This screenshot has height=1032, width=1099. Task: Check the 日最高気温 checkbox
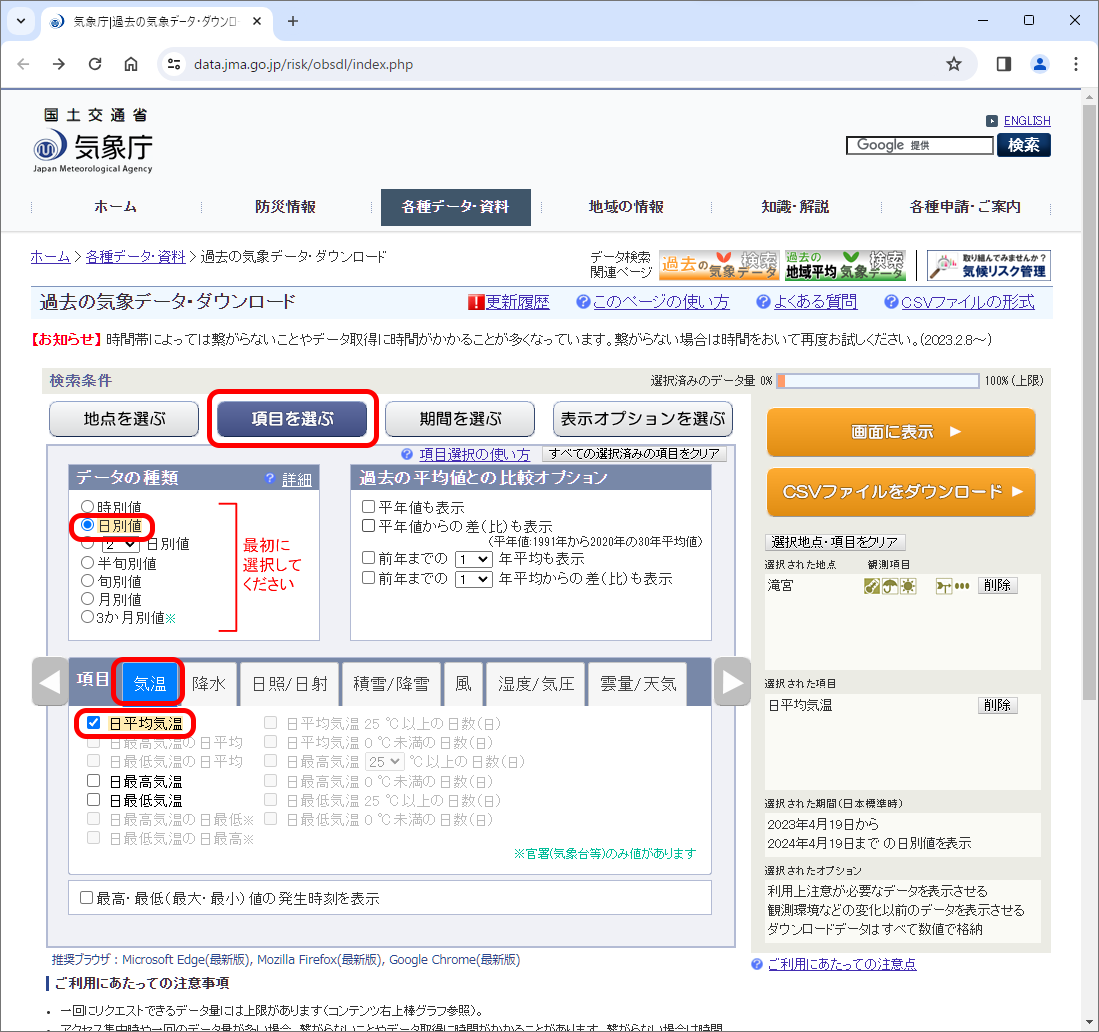click(94, 780)
